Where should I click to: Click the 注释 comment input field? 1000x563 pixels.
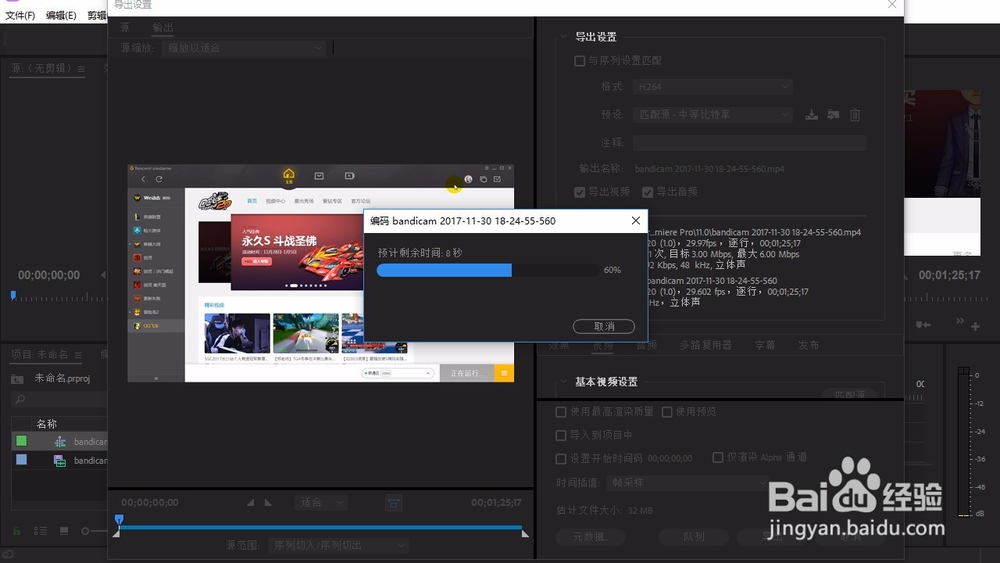[749, 143]
